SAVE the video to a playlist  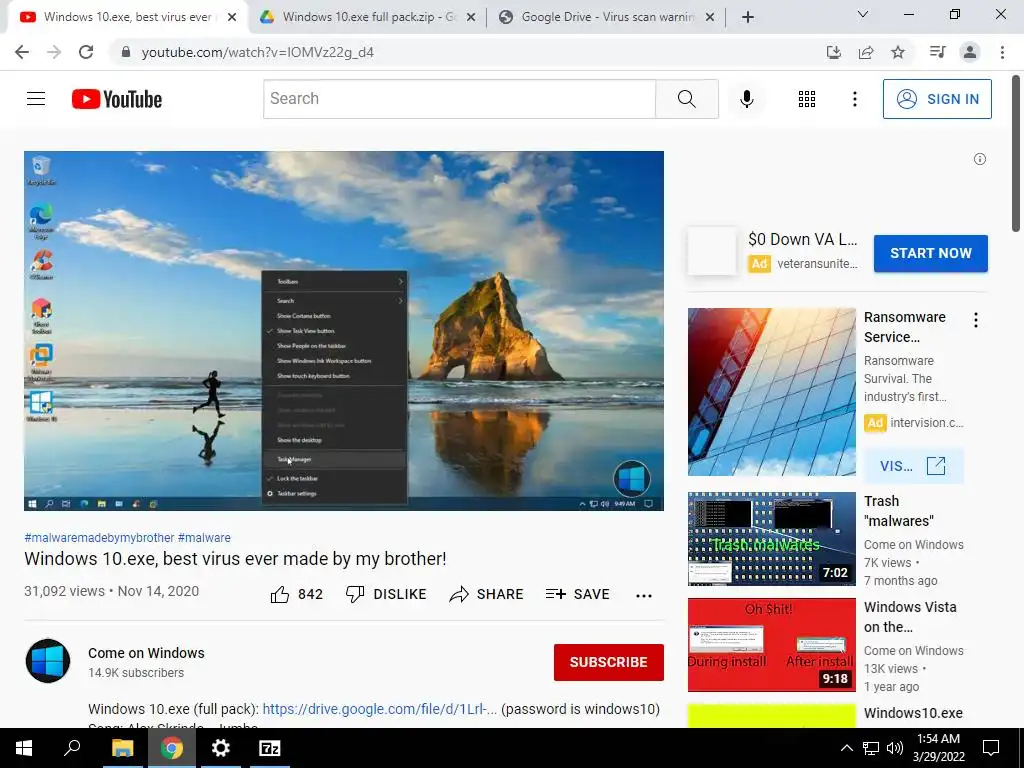(x=577, y=594)
